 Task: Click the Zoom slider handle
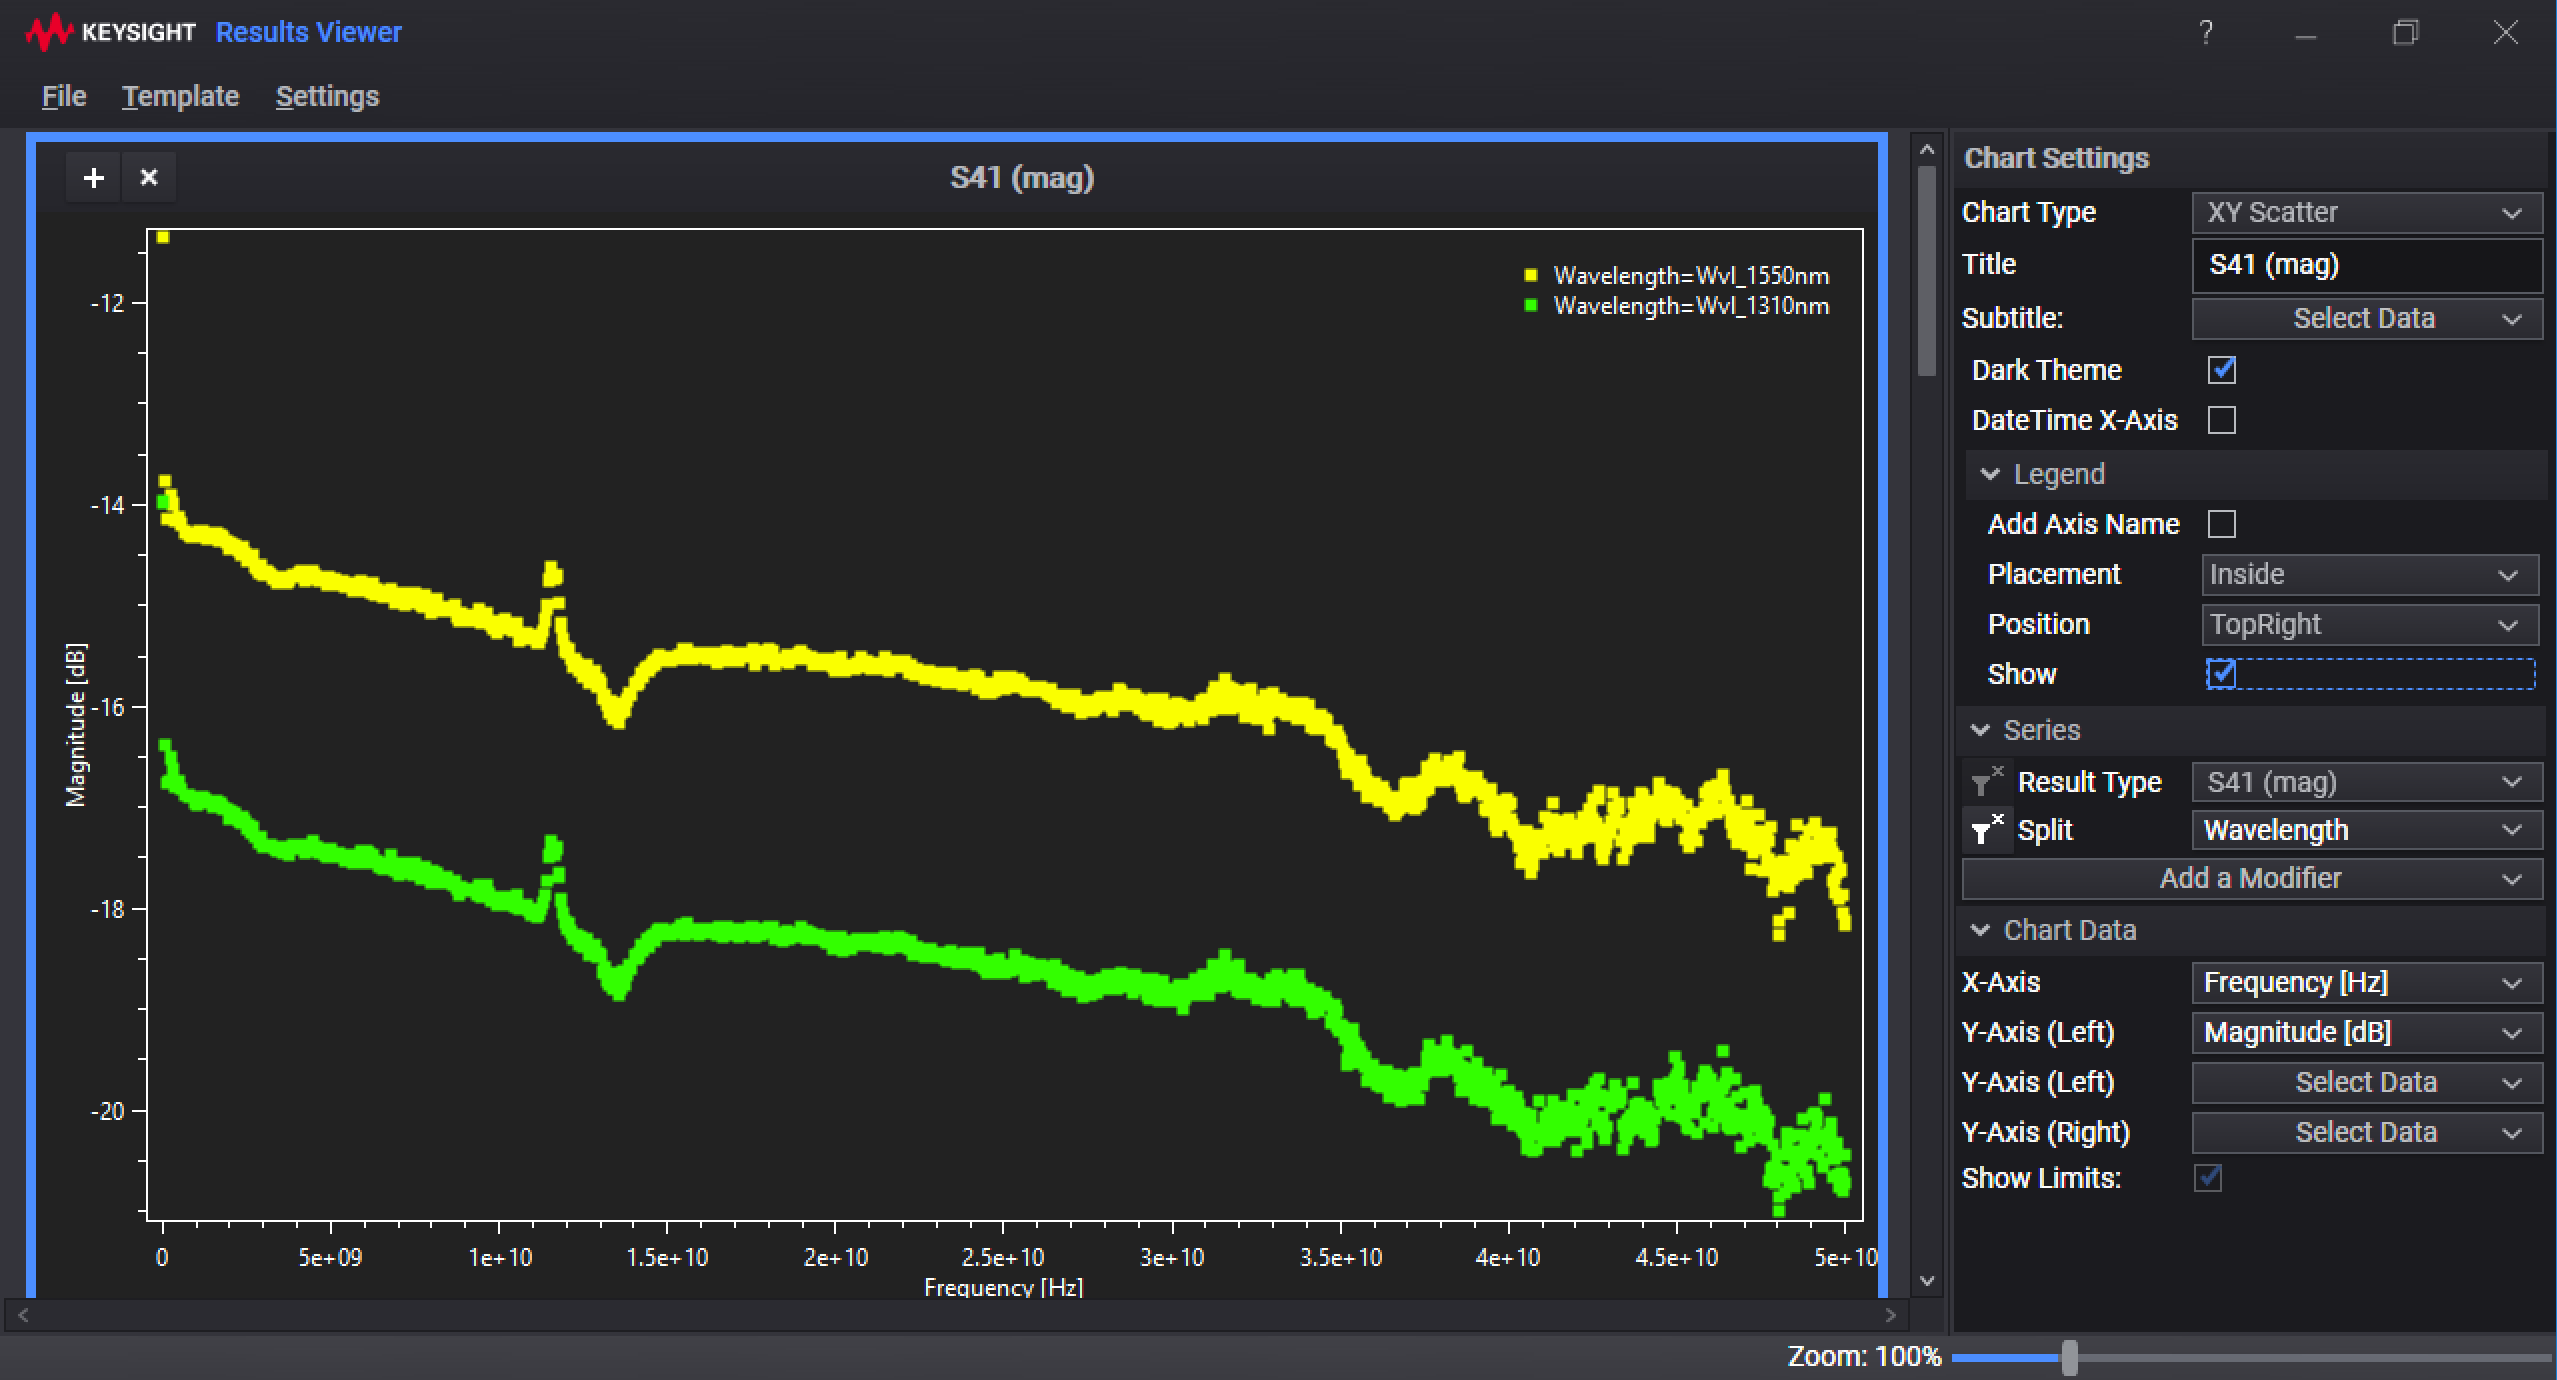2069,1357
